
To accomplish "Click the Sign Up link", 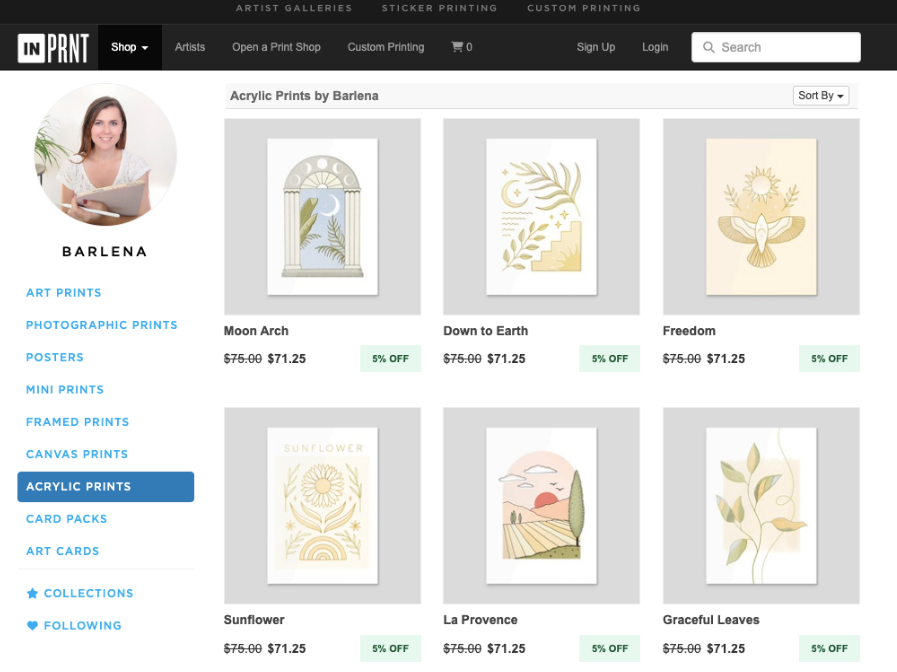I will [x=596, y=47].
